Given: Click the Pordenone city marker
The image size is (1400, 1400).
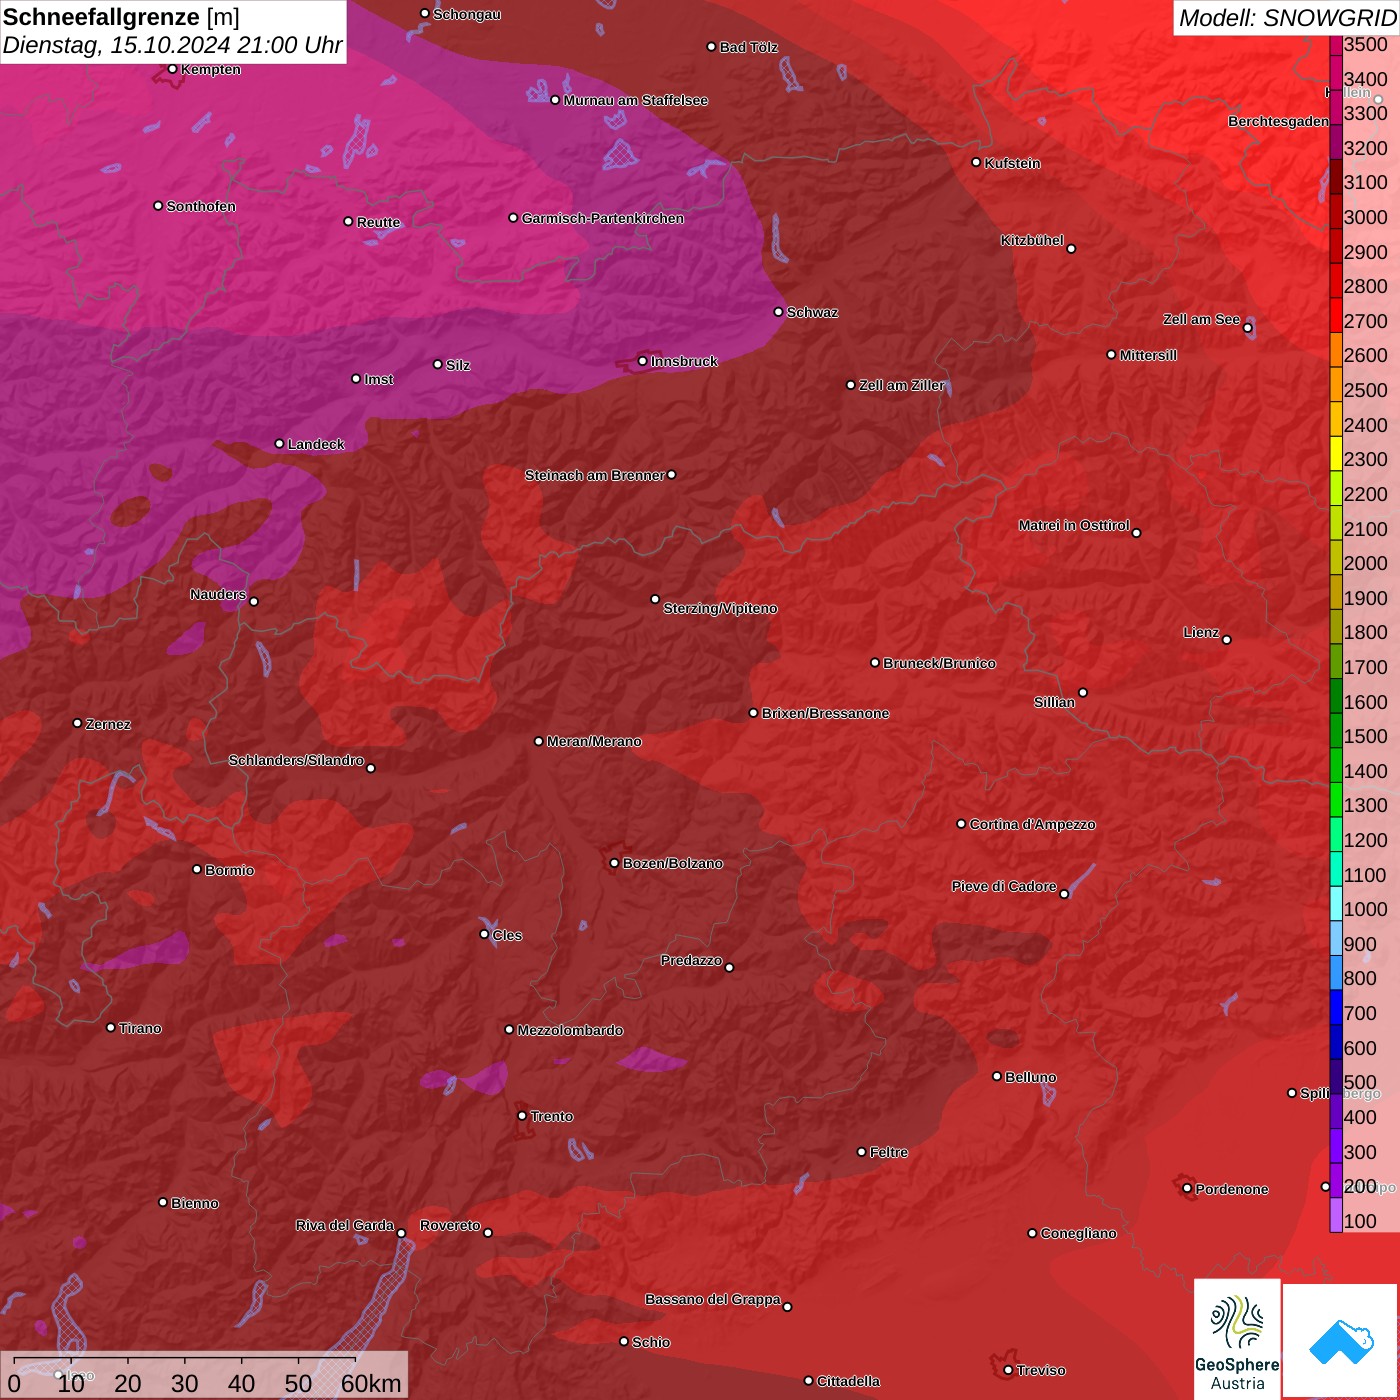Looking at the screenshot, I should point(1187,1189).
